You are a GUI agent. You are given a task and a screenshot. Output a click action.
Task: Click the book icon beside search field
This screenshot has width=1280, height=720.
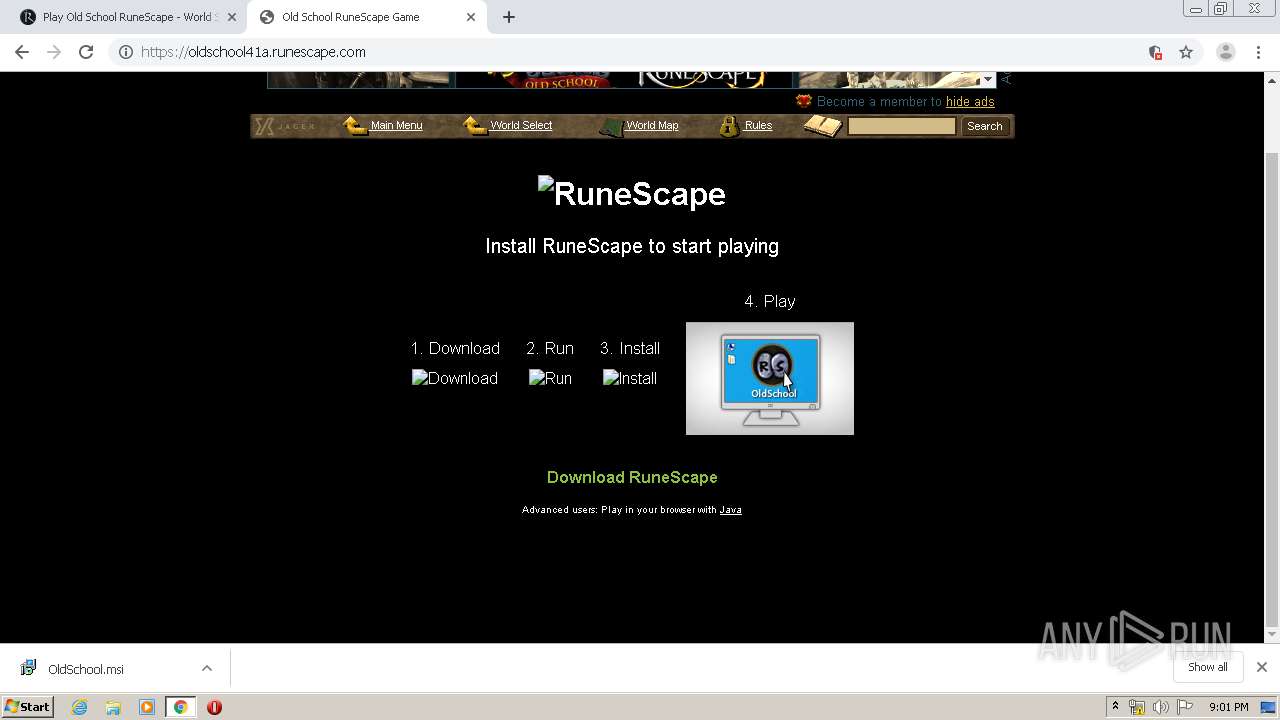tap(823, 126)
